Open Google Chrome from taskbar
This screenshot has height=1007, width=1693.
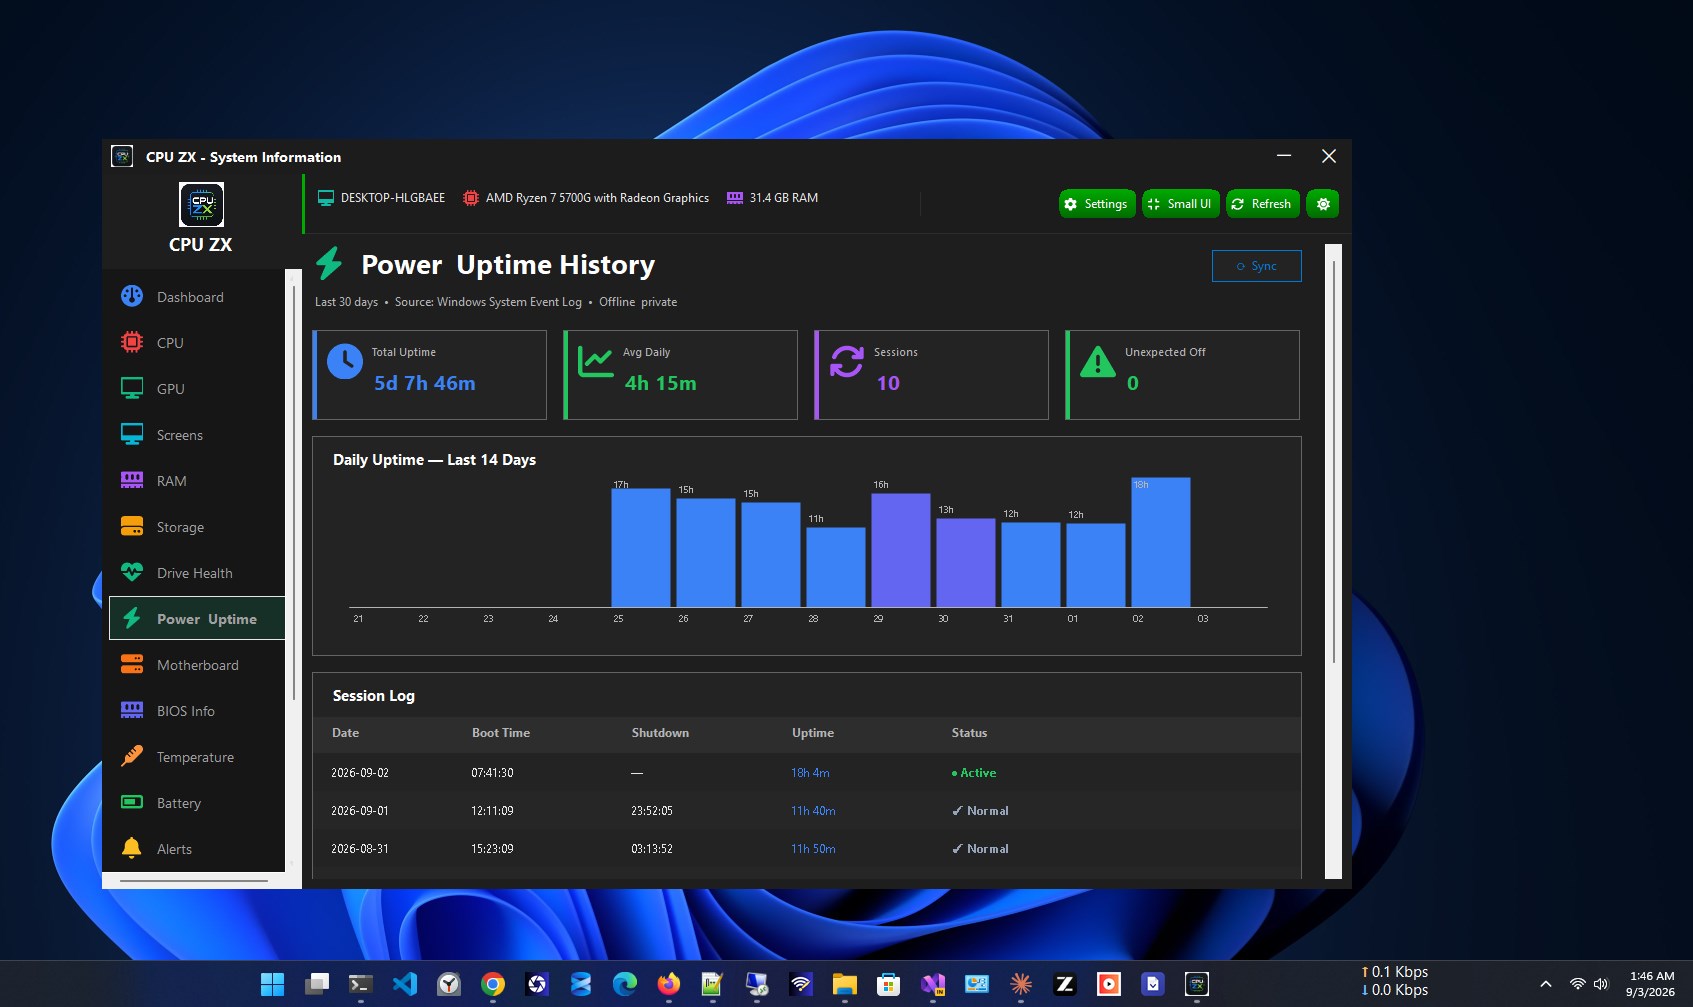pos(493,984)
